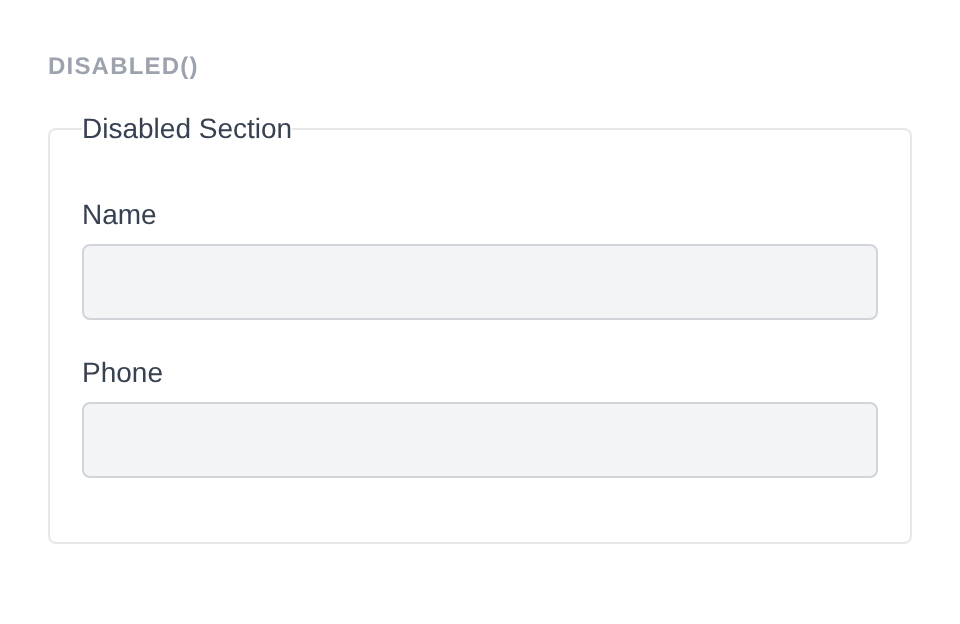Focus the disabled Phone text box
The image size is (960, 624).
tap(480, 440)
